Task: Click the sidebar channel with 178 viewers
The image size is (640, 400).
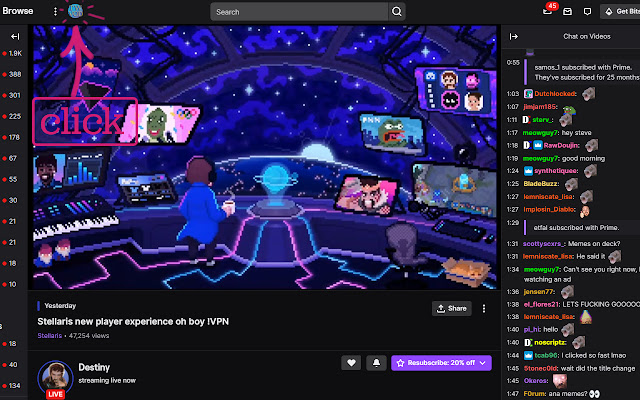Action: pos(13,137)
